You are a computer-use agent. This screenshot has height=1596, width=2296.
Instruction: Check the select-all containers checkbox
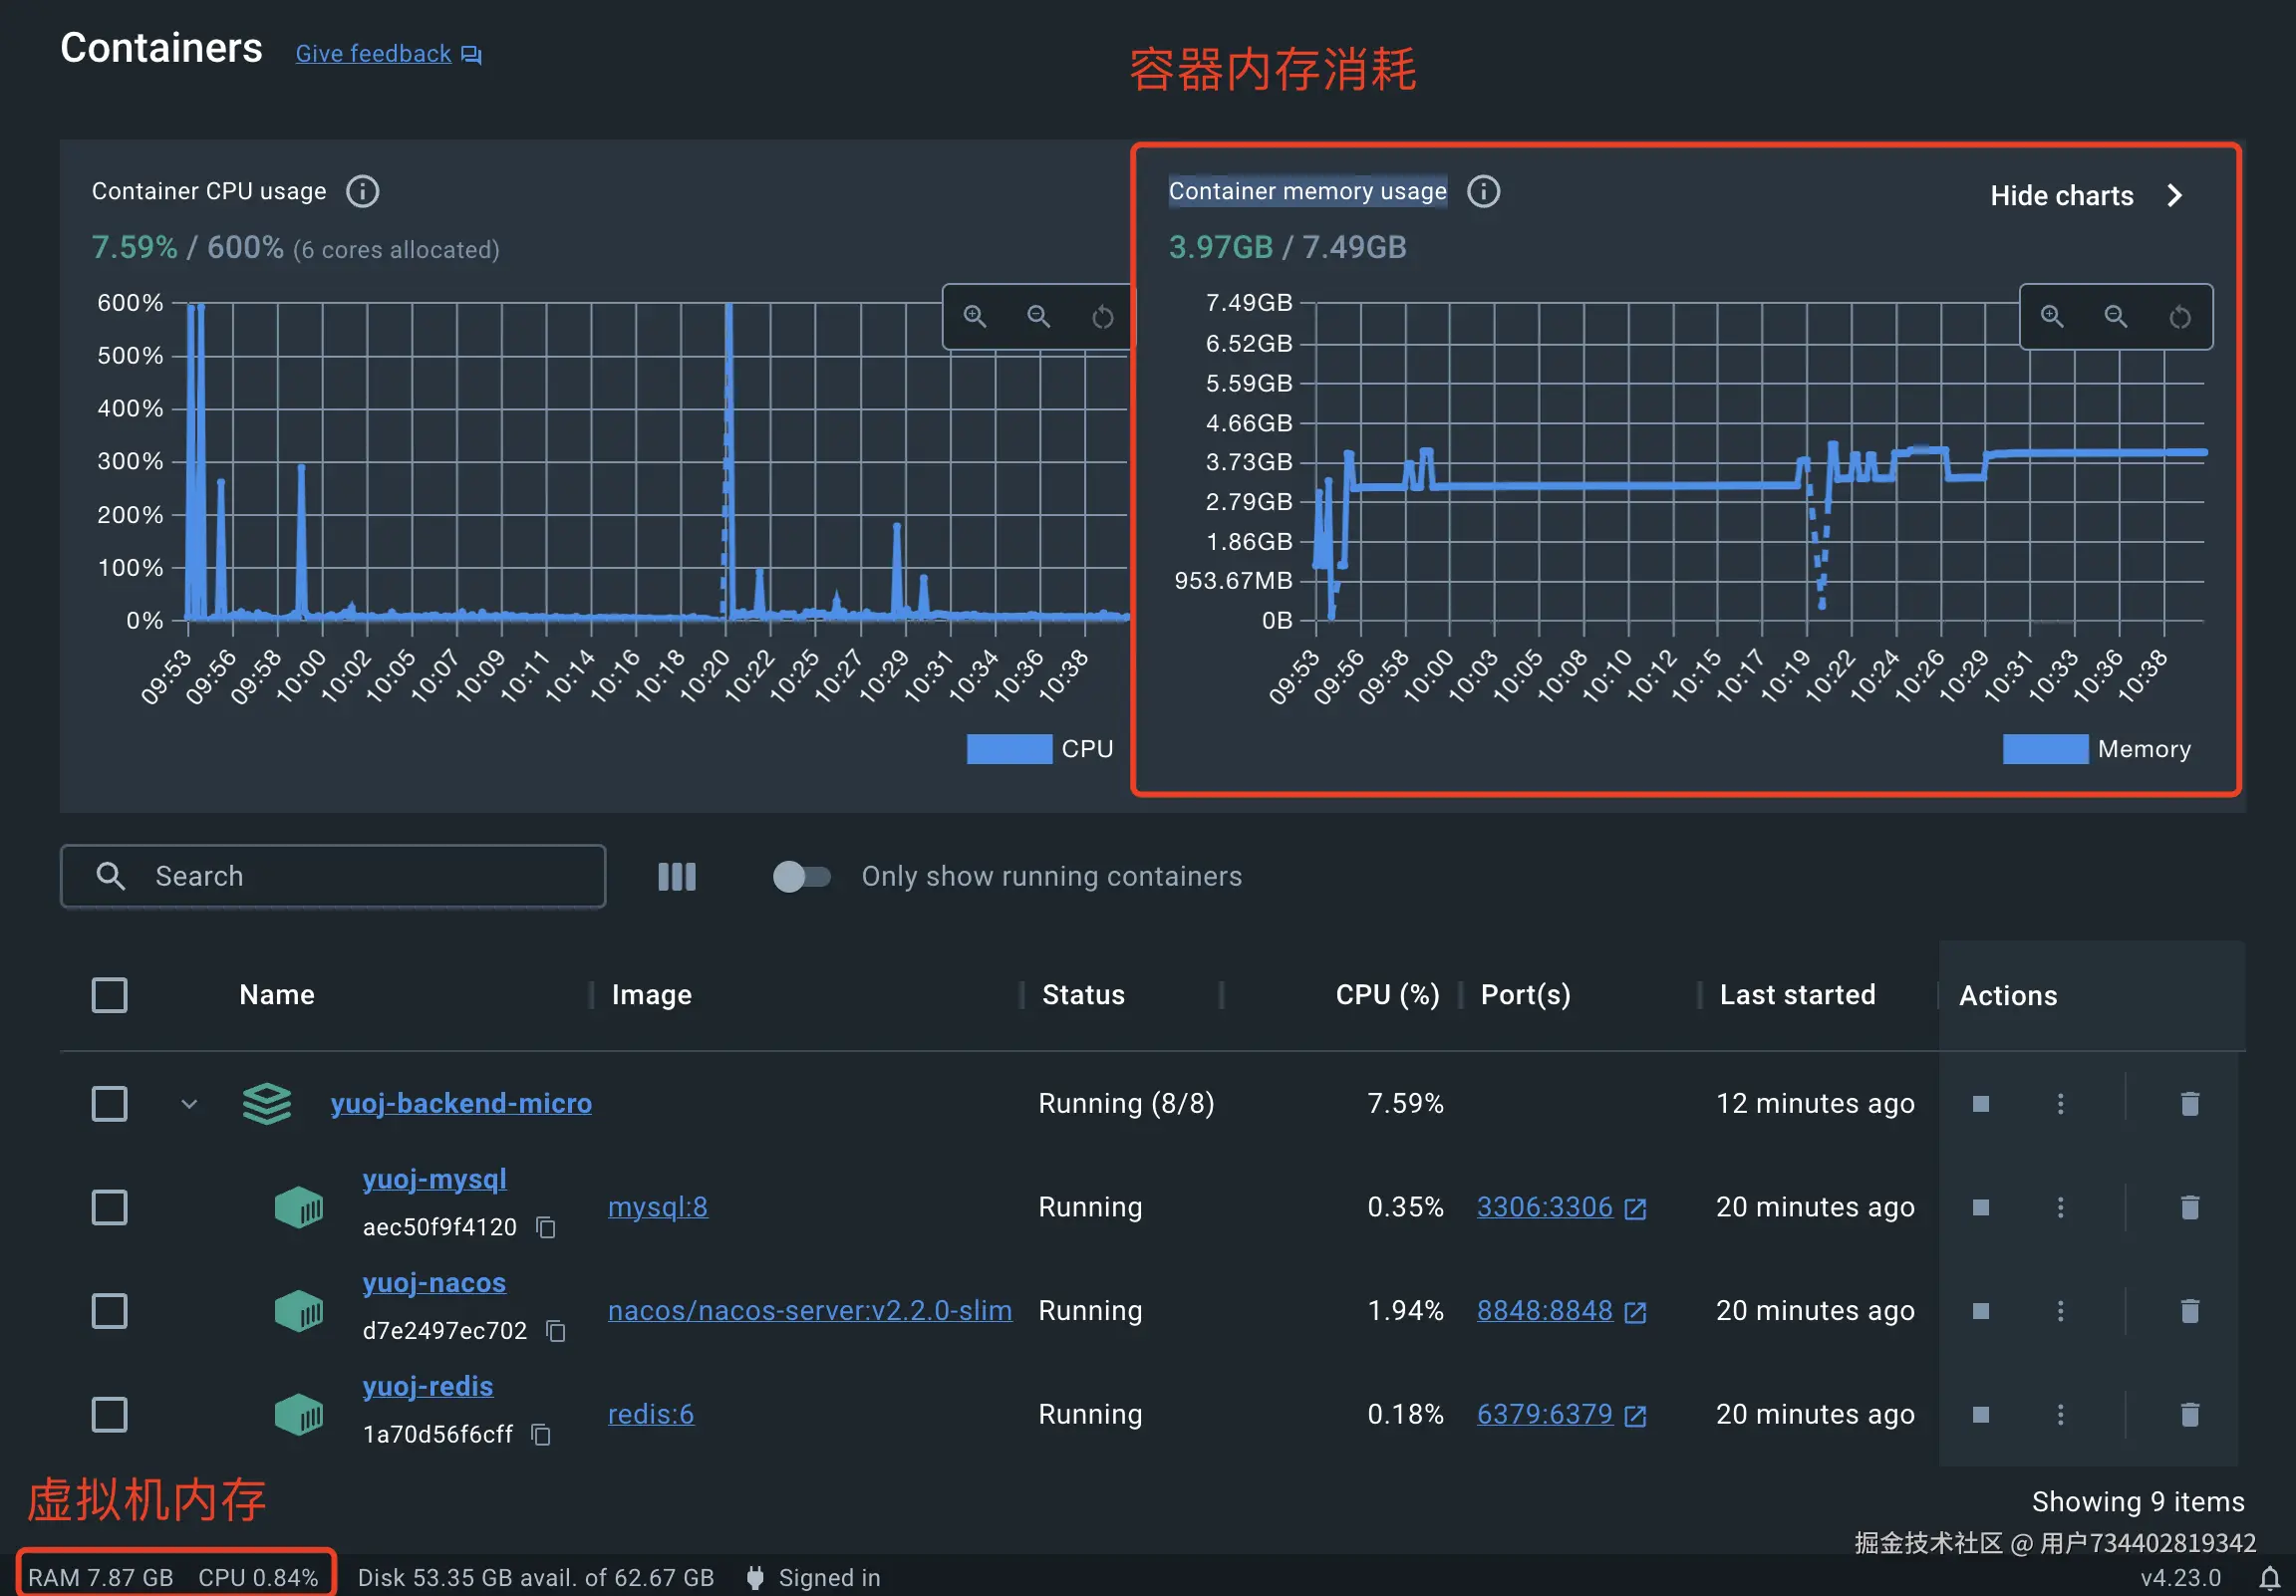(110, 996)
